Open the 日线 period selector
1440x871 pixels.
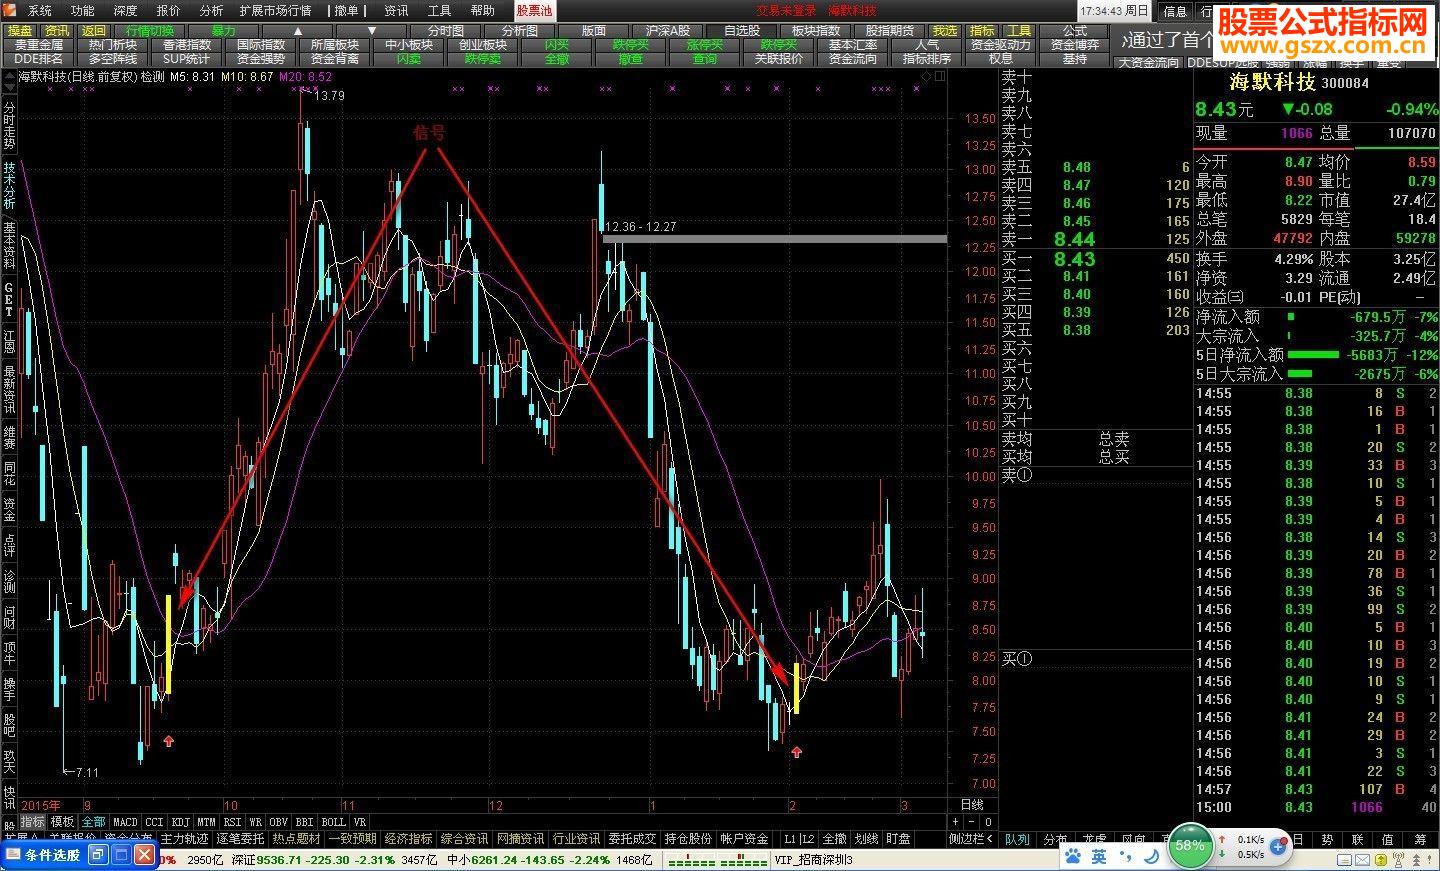point(971,805)
